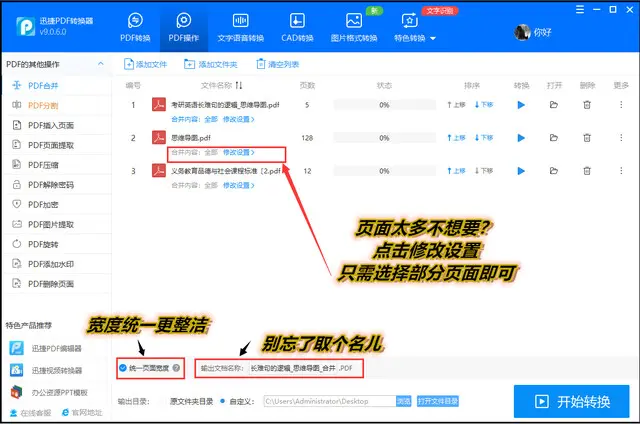Delete file 1 with trash icon

point(587,105)
